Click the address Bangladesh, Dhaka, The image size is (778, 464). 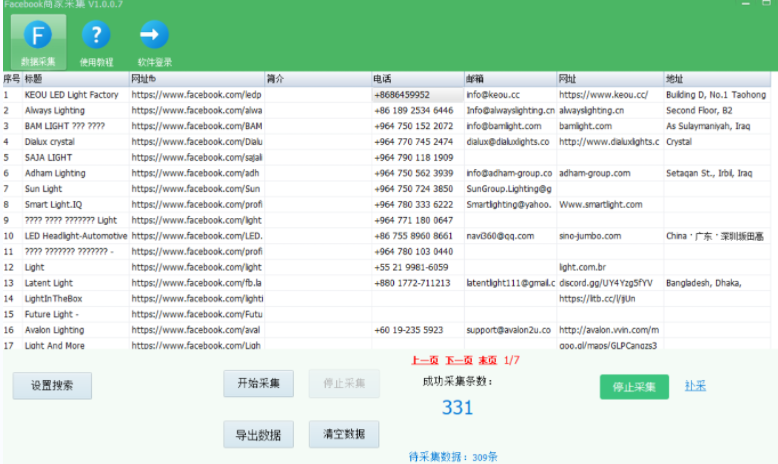[704, 283]
